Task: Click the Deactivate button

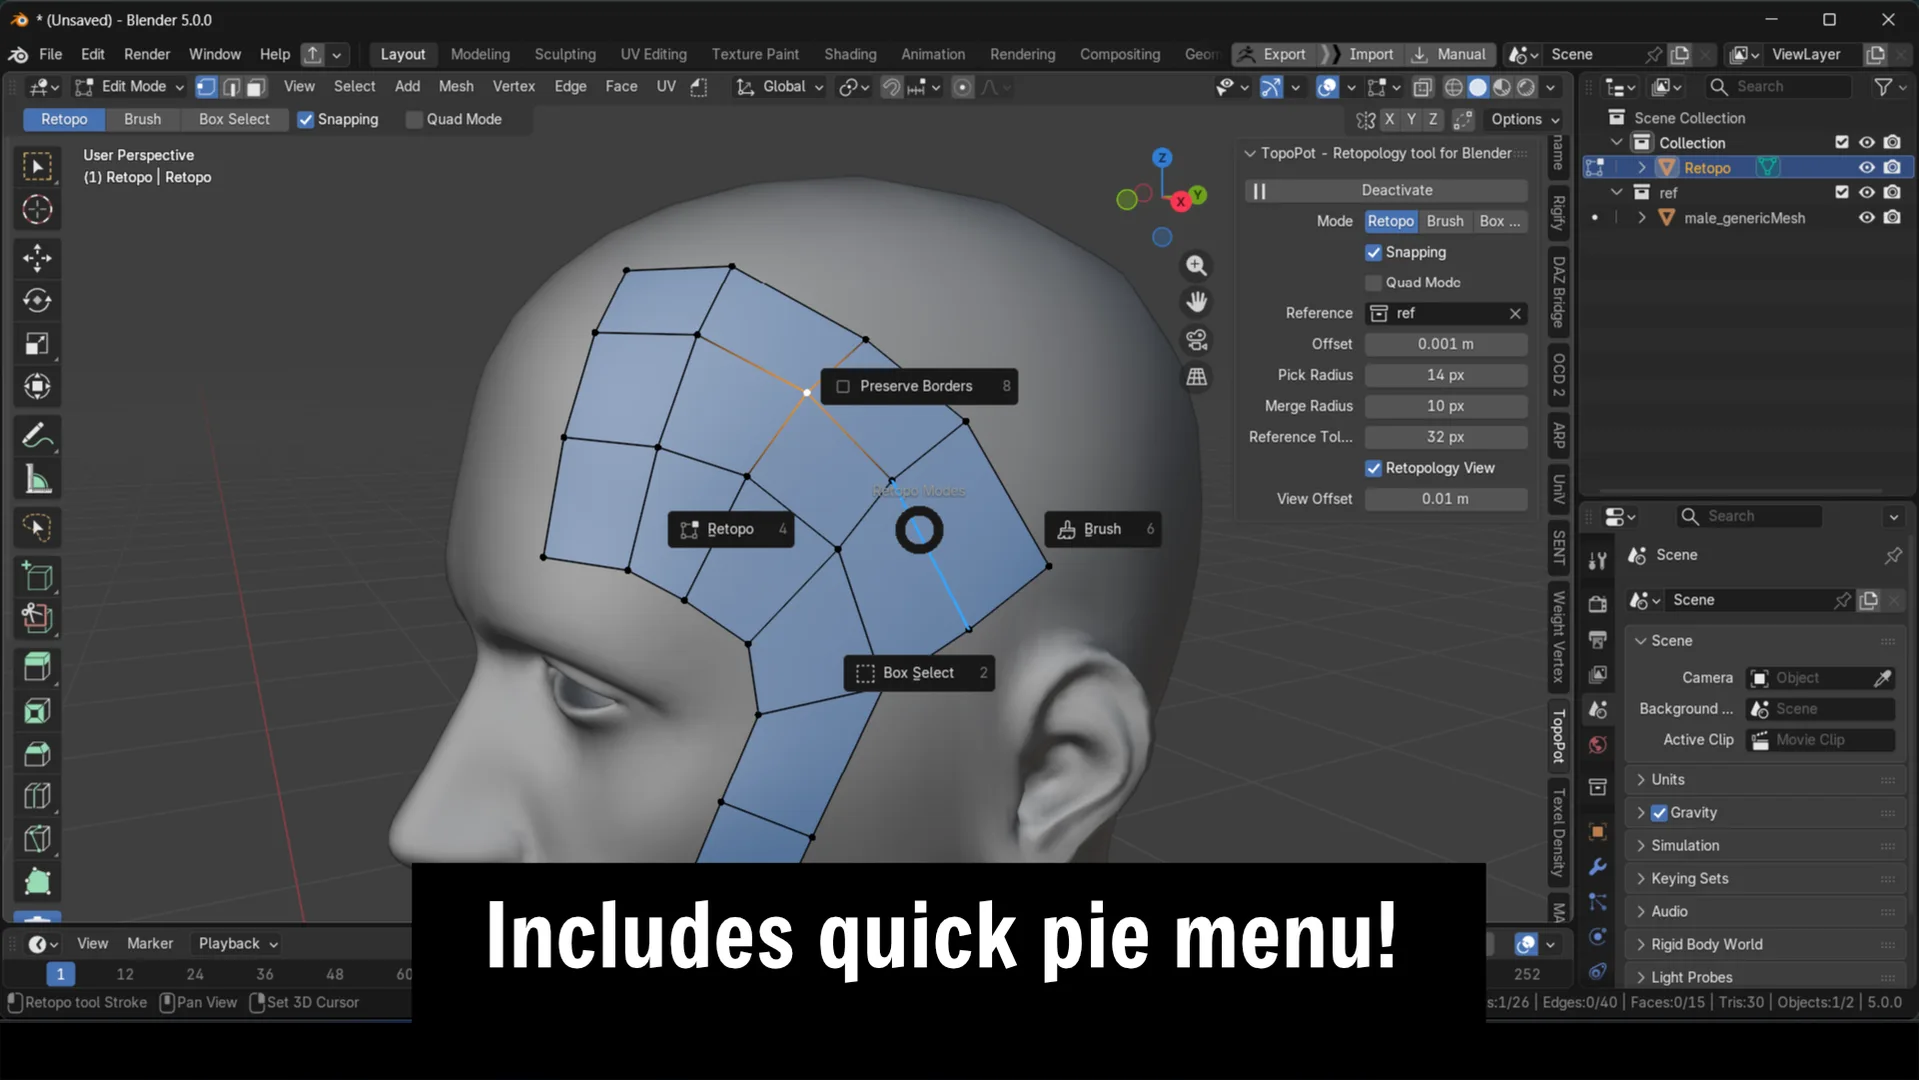Action: tap(1387, 190)
